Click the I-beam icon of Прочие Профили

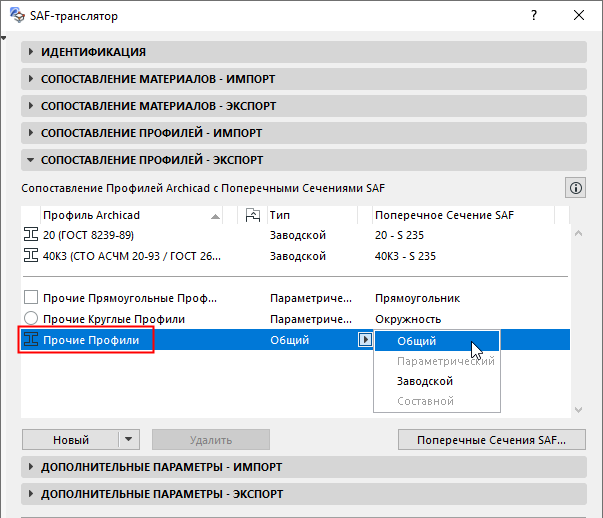click(x=31, y=339)
